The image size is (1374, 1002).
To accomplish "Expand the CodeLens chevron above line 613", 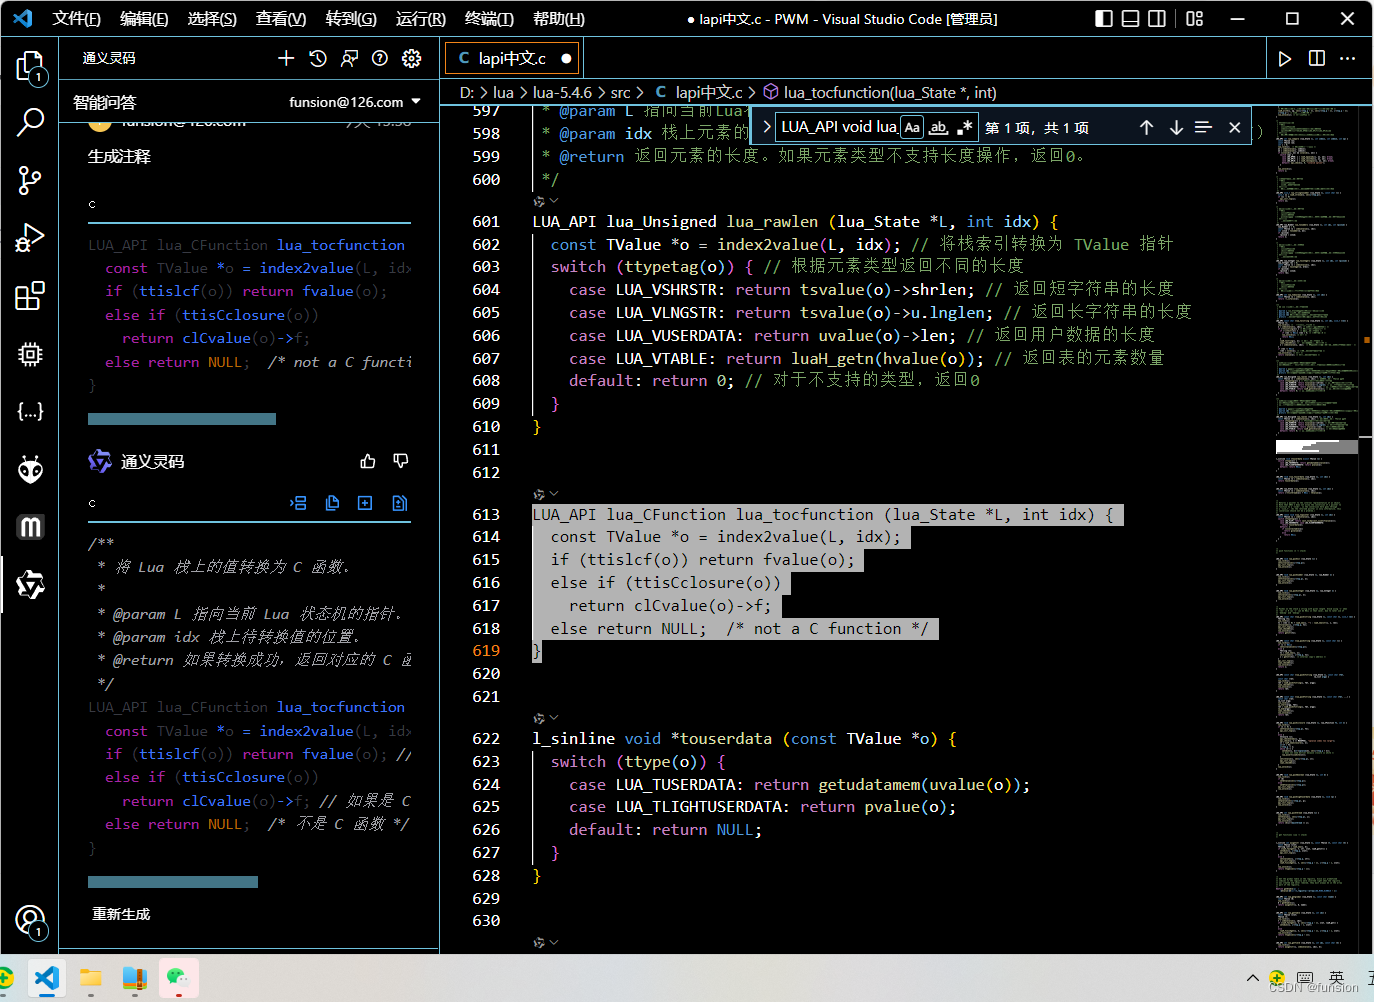I will click(x=554, y=494).
